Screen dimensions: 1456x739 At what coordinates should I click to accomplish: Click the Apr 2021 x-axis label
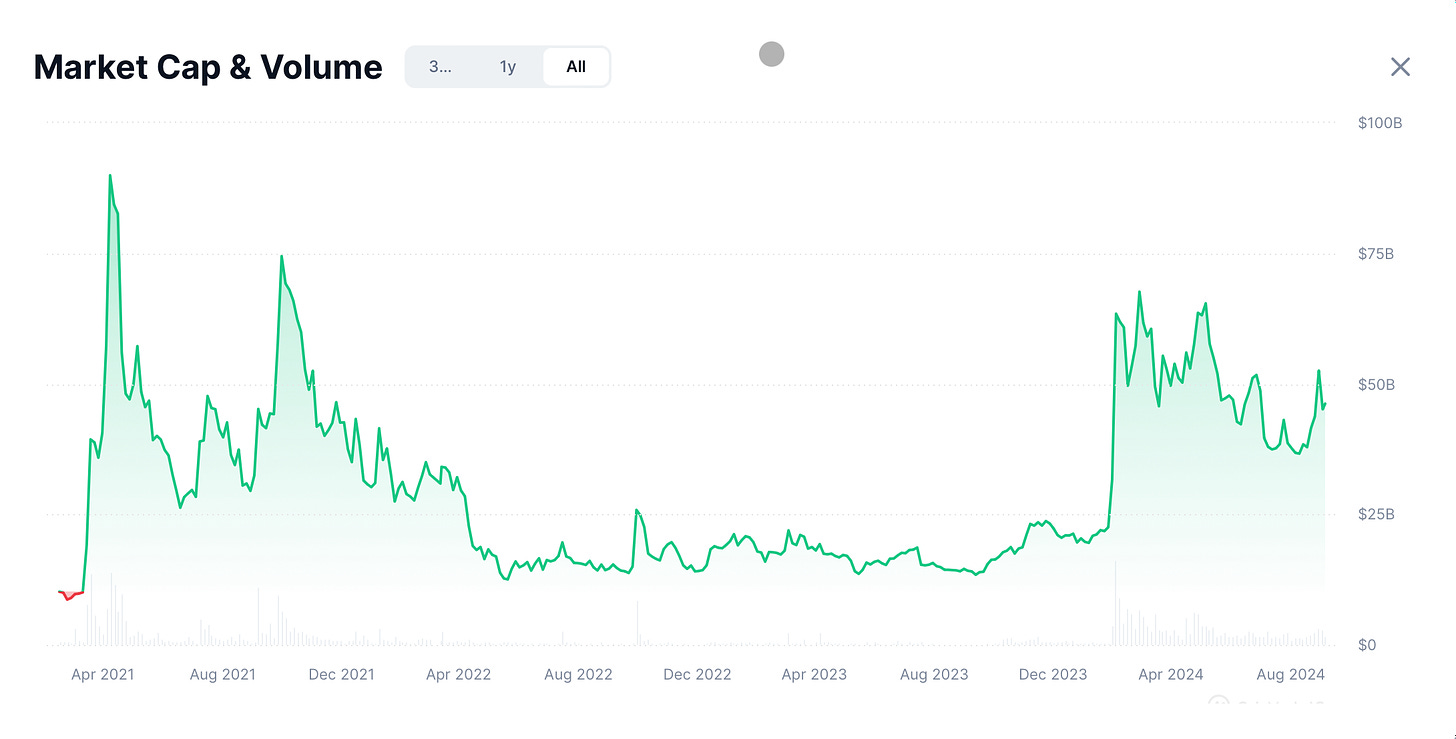103,675
